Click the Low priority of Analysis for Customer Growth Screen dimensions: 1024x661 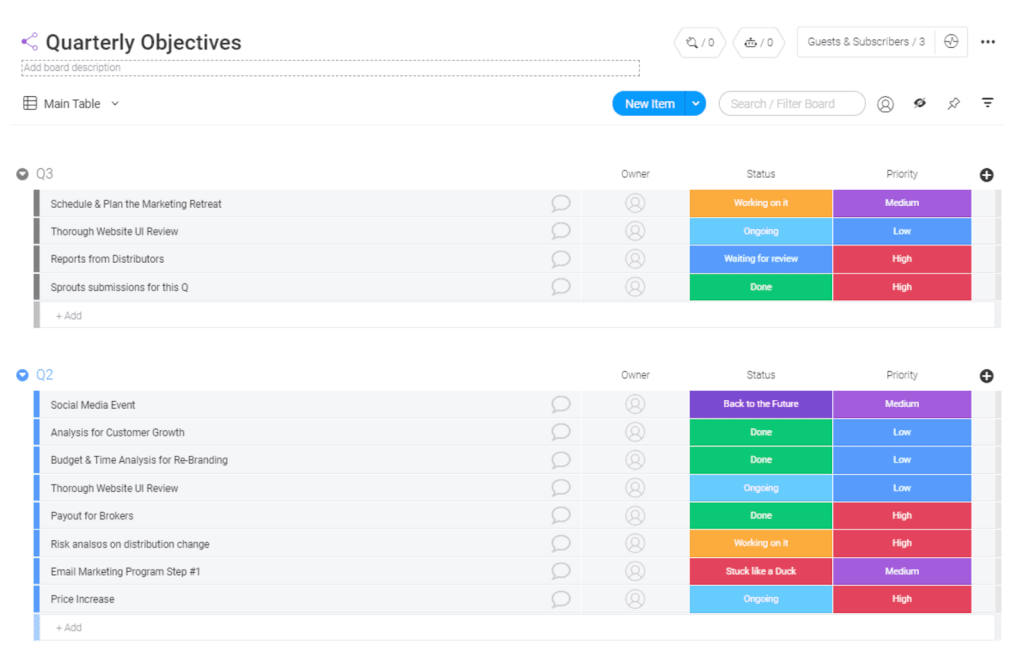click(902, 432)
